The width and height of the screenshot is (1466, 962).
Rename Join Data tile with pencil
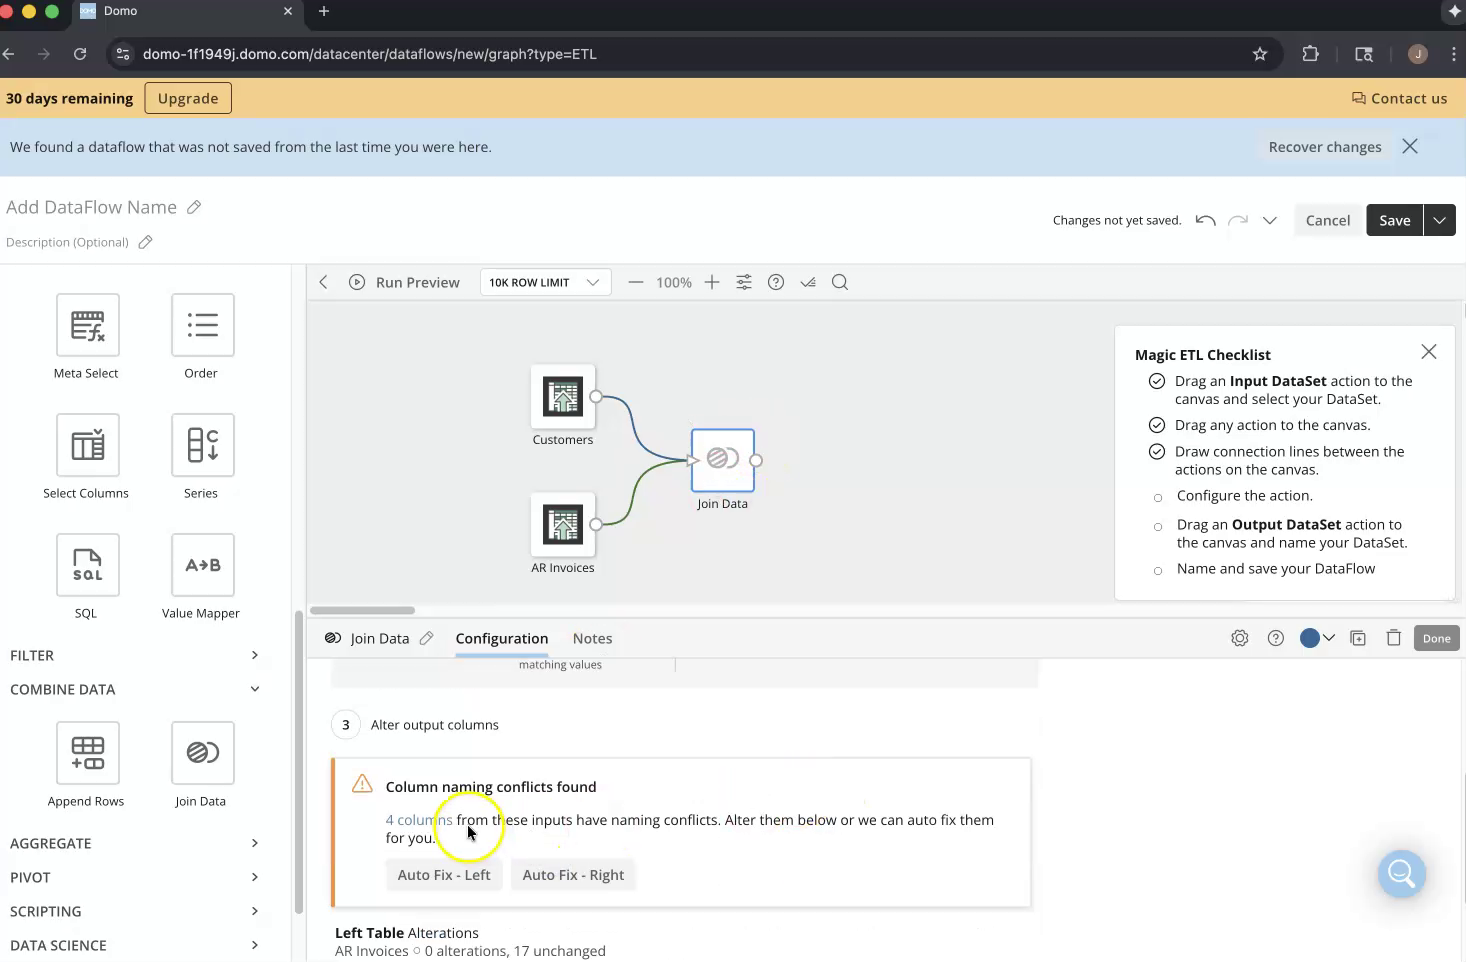coord(426,638)
